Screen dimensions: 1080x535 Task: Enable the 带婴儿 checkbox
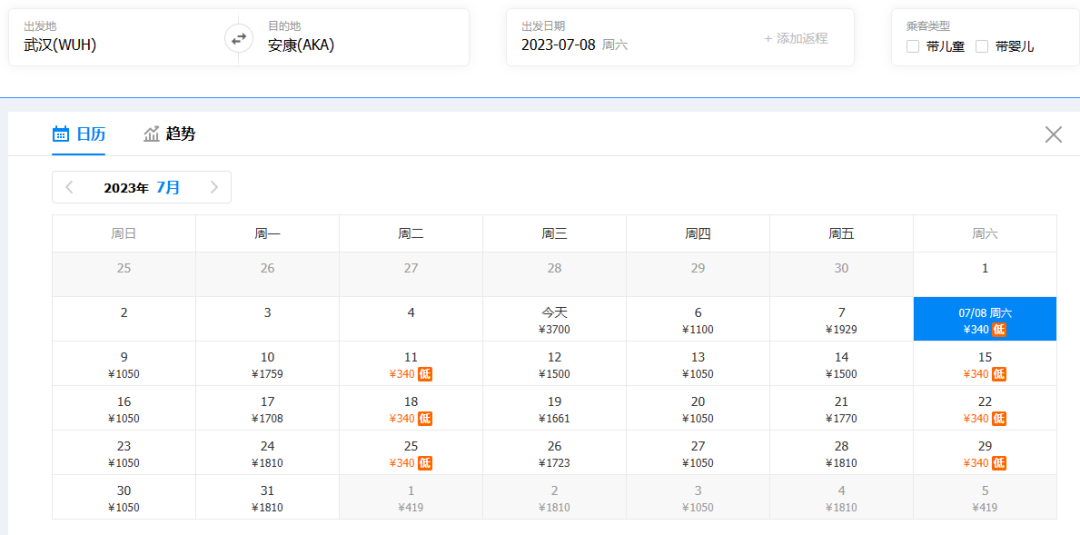tap(981, 46)
